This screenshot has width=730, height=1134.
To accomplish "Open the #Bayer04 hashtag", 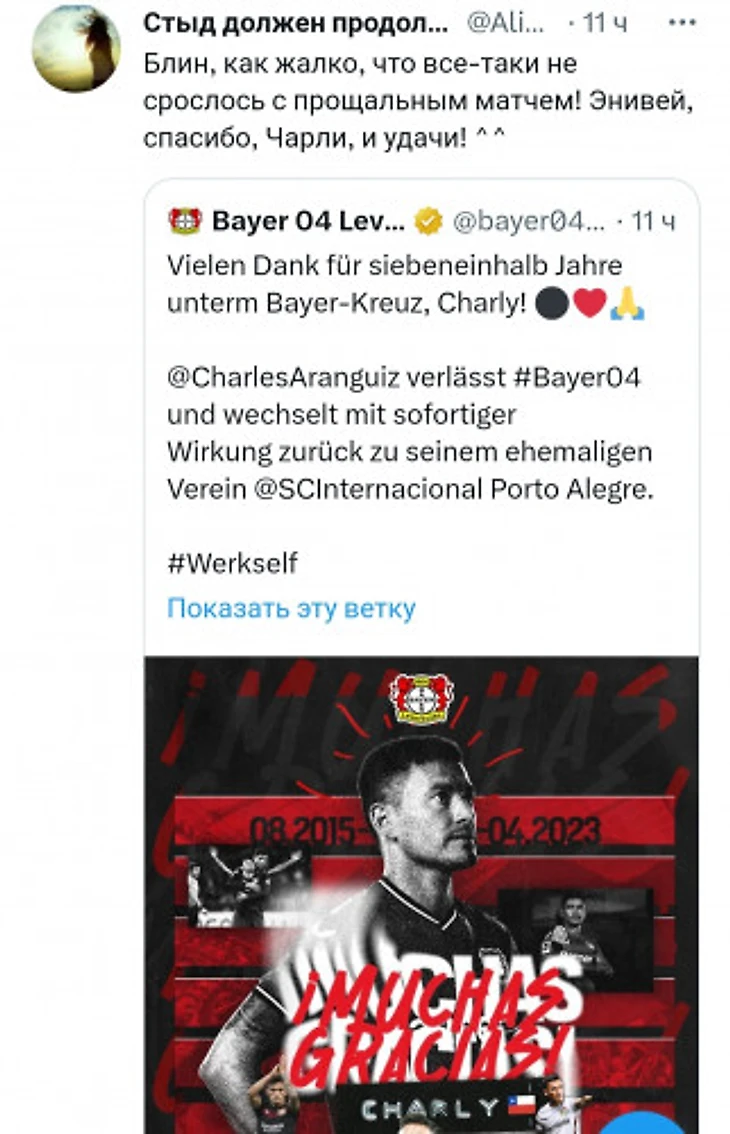I will 577,378.
